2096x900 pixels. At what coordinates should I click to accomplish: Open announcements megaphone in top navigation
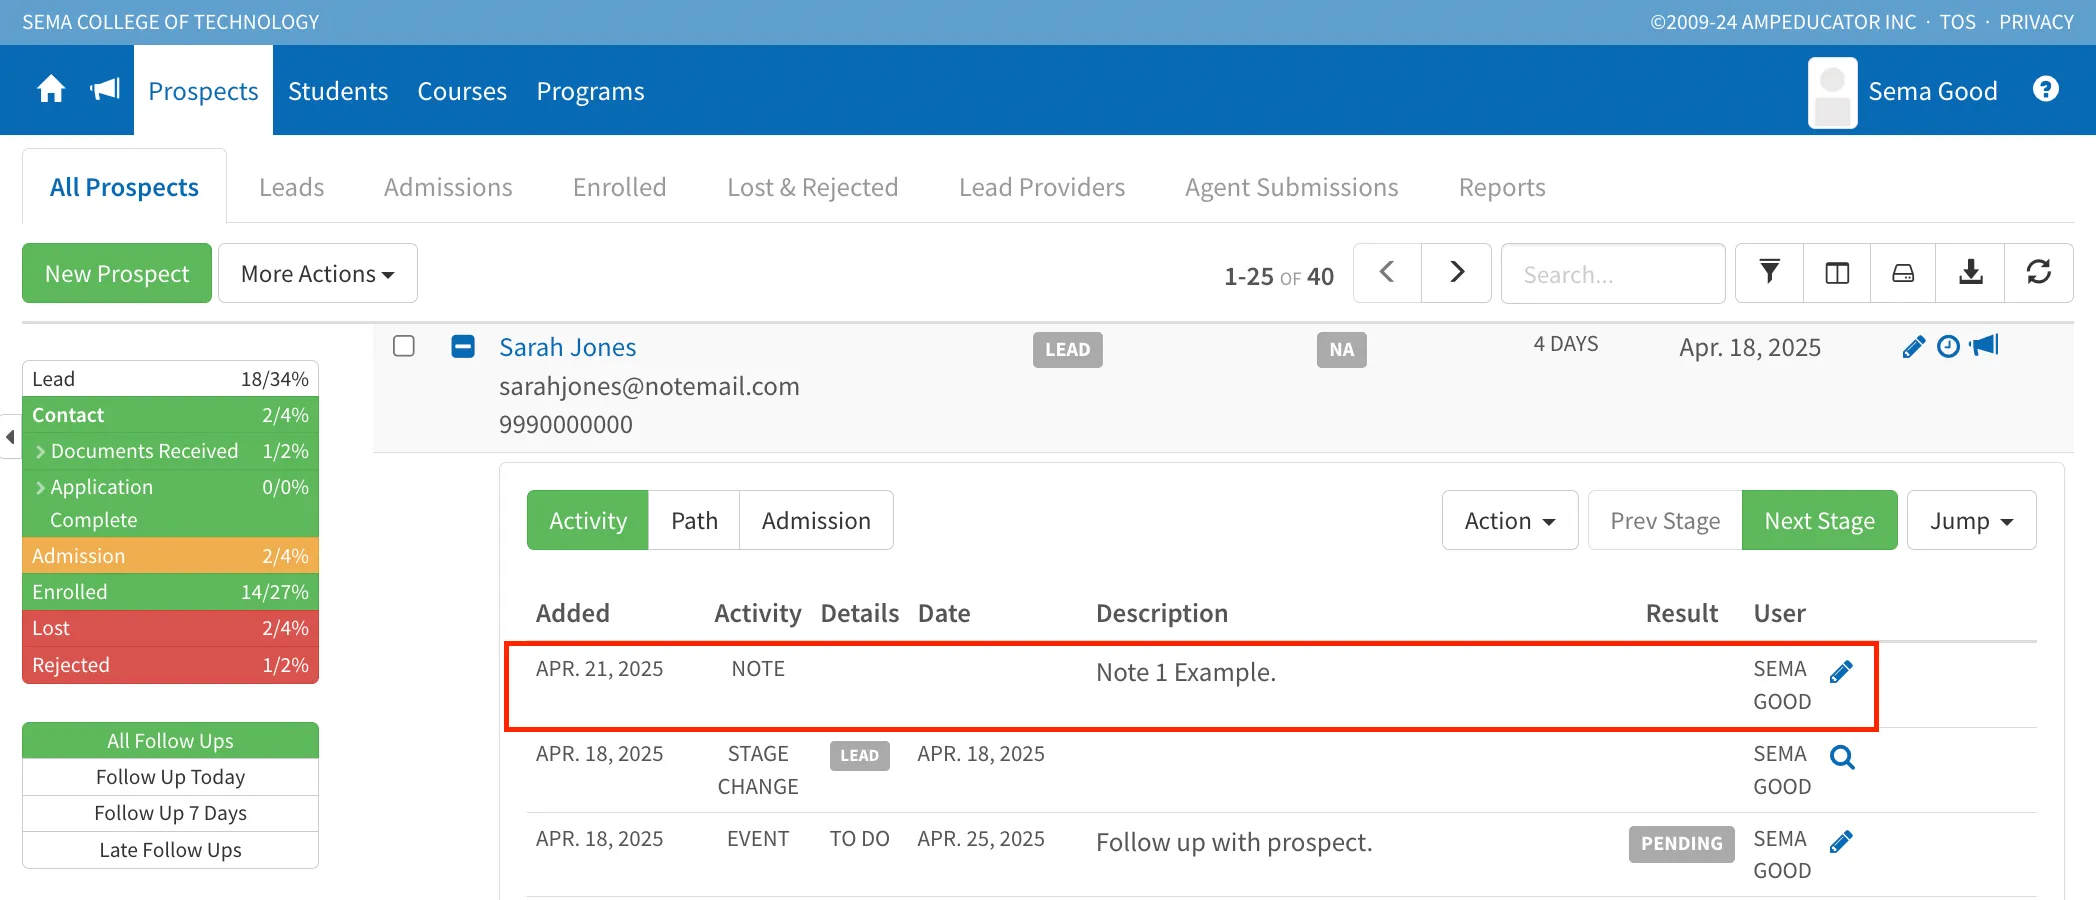(x=105, y=90)
